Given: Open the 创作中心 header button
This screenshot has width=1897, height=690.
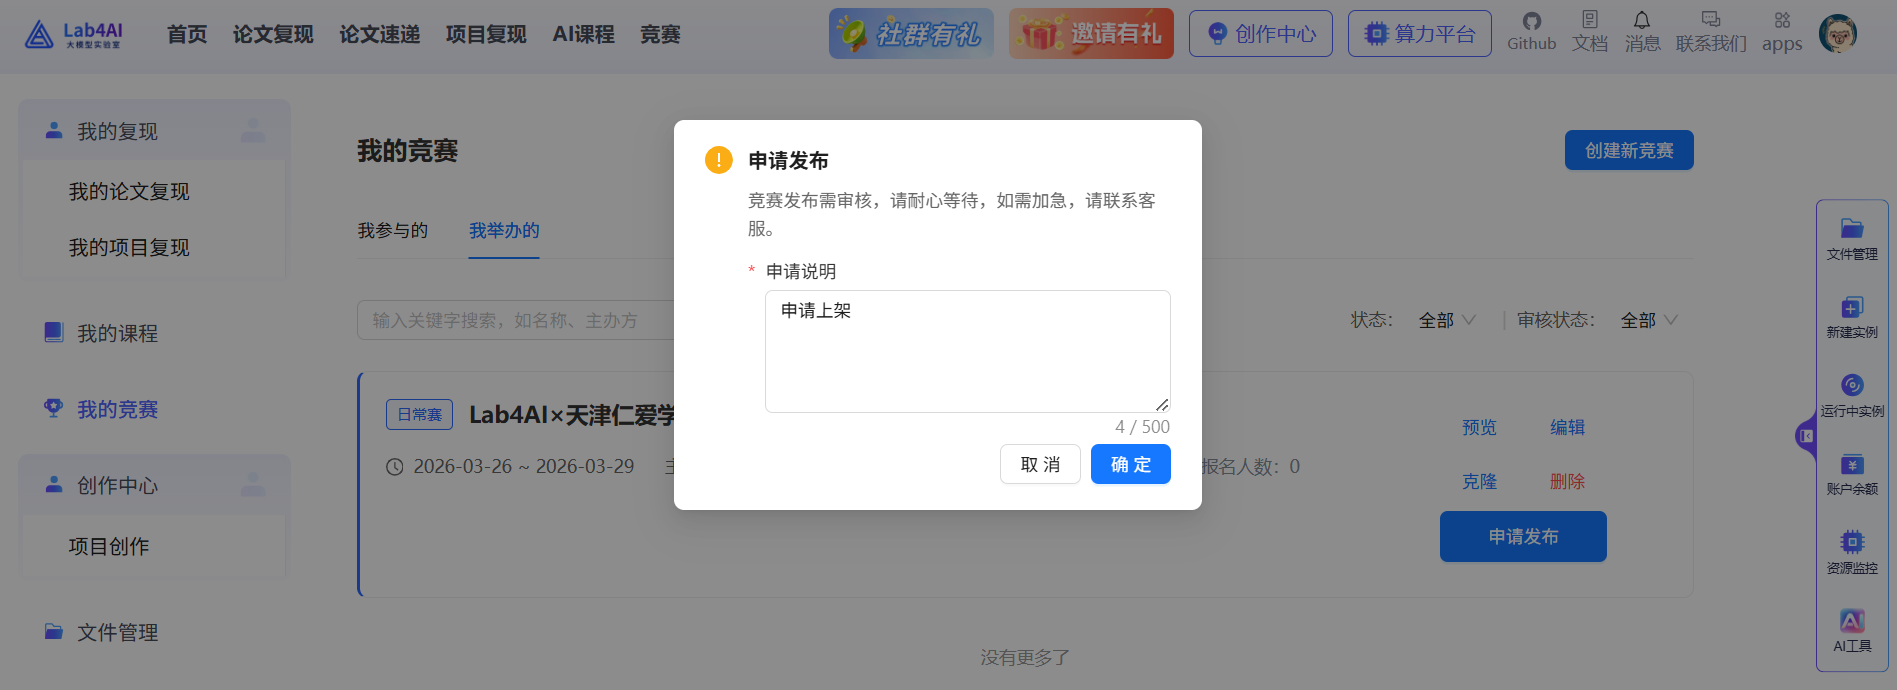Looking at the screenshot, I should (1260, 33).
